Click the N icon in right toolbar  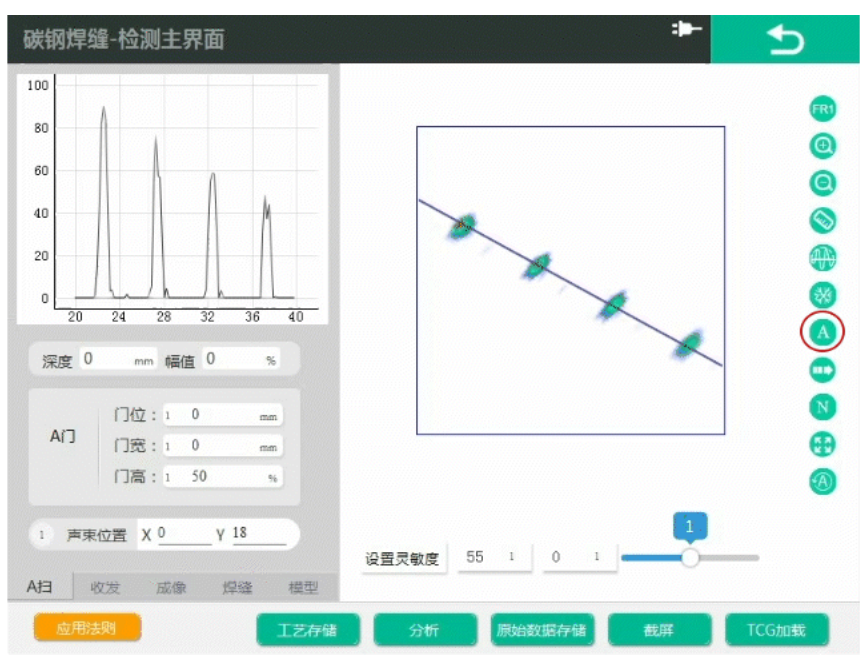tap(822, 407)
